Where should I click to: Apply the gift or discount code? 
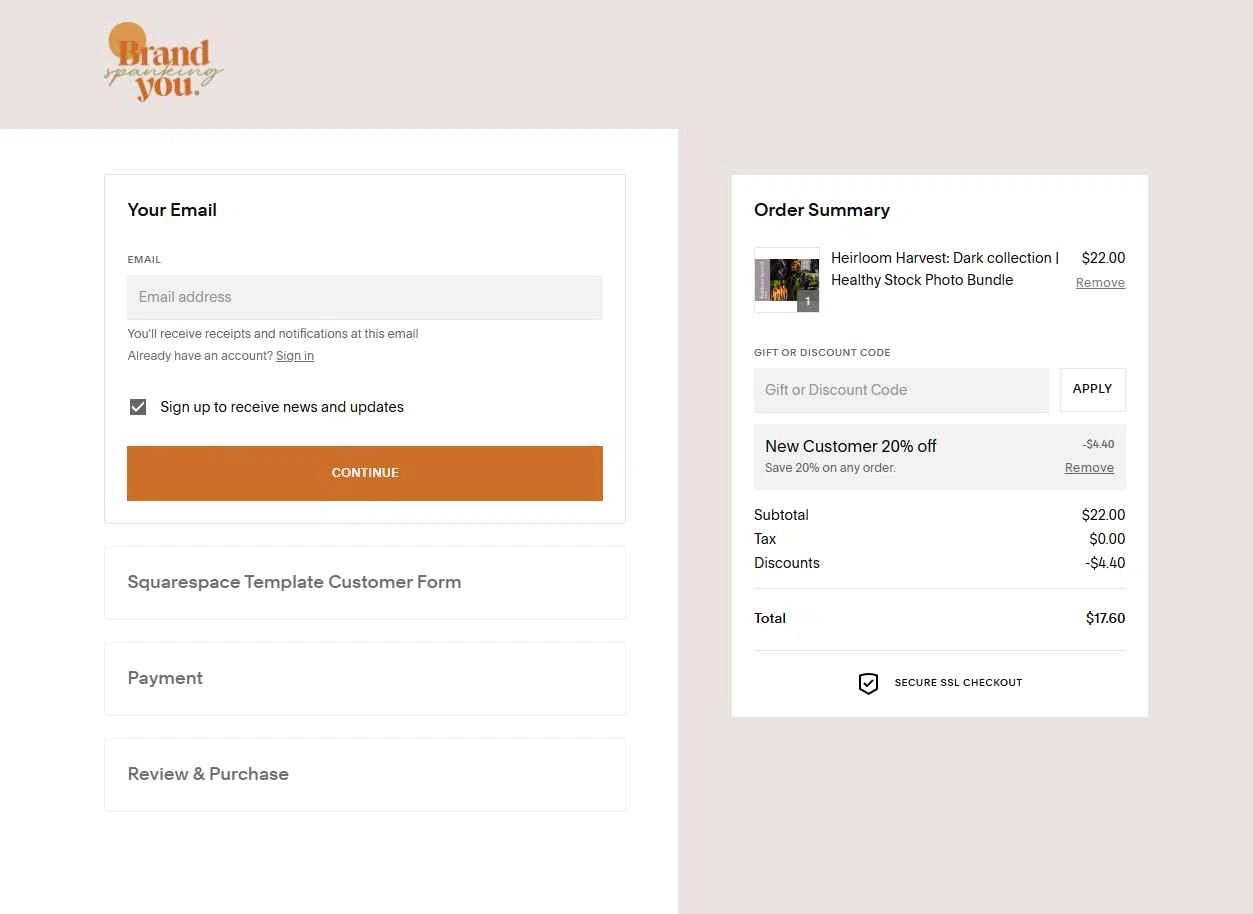click(1093, 390)
